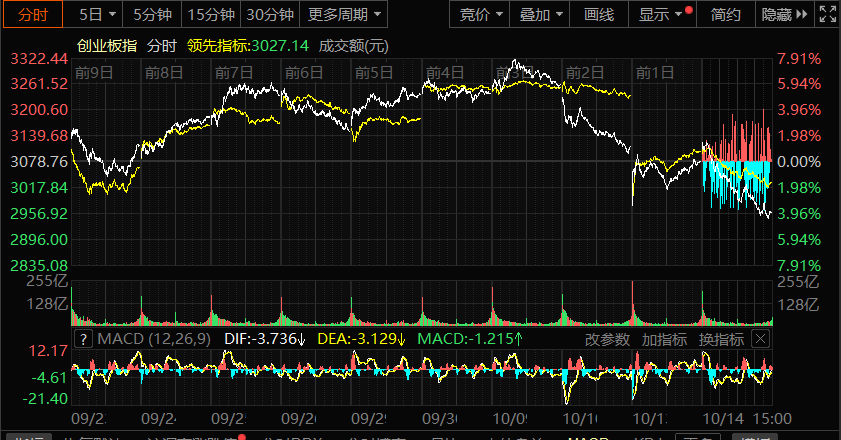Viewport: 841px width, 440px height.
Task: Click the 成交额(元) label
Action: click(x=354, y=46)
